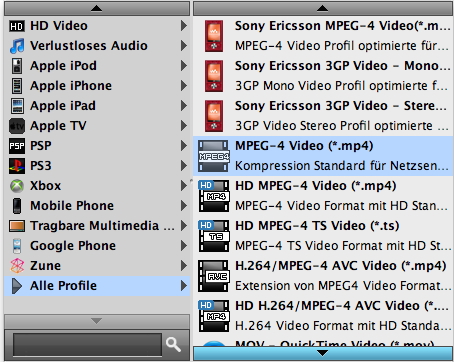Image resolution: width=454 pixels, height=362 pixels.
Task: Expand the HD Video submenu arrow
Action: tap(184, 26)
